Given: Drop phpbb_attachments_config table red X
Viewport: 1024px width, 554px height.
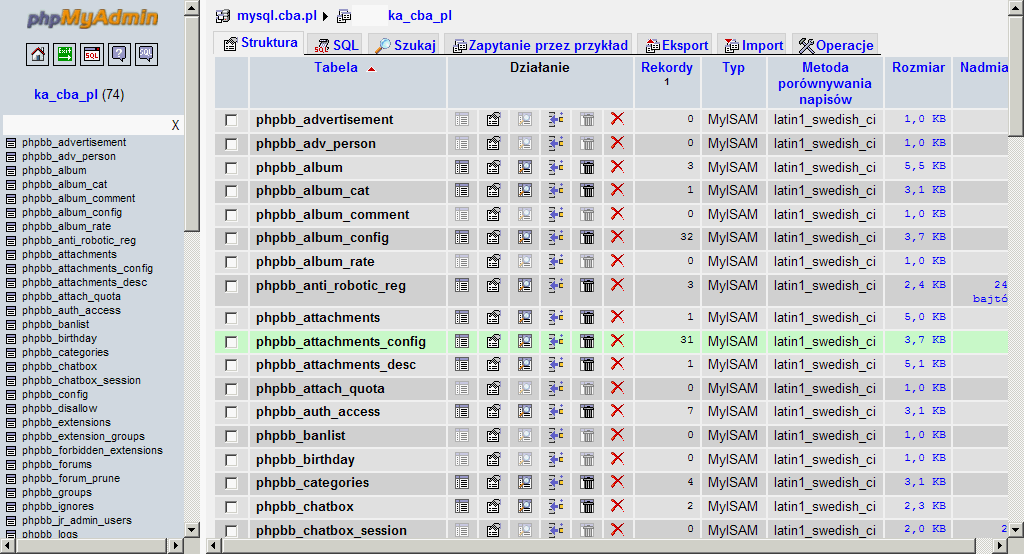Looking at the screenshot, I should tap(617, 340).
